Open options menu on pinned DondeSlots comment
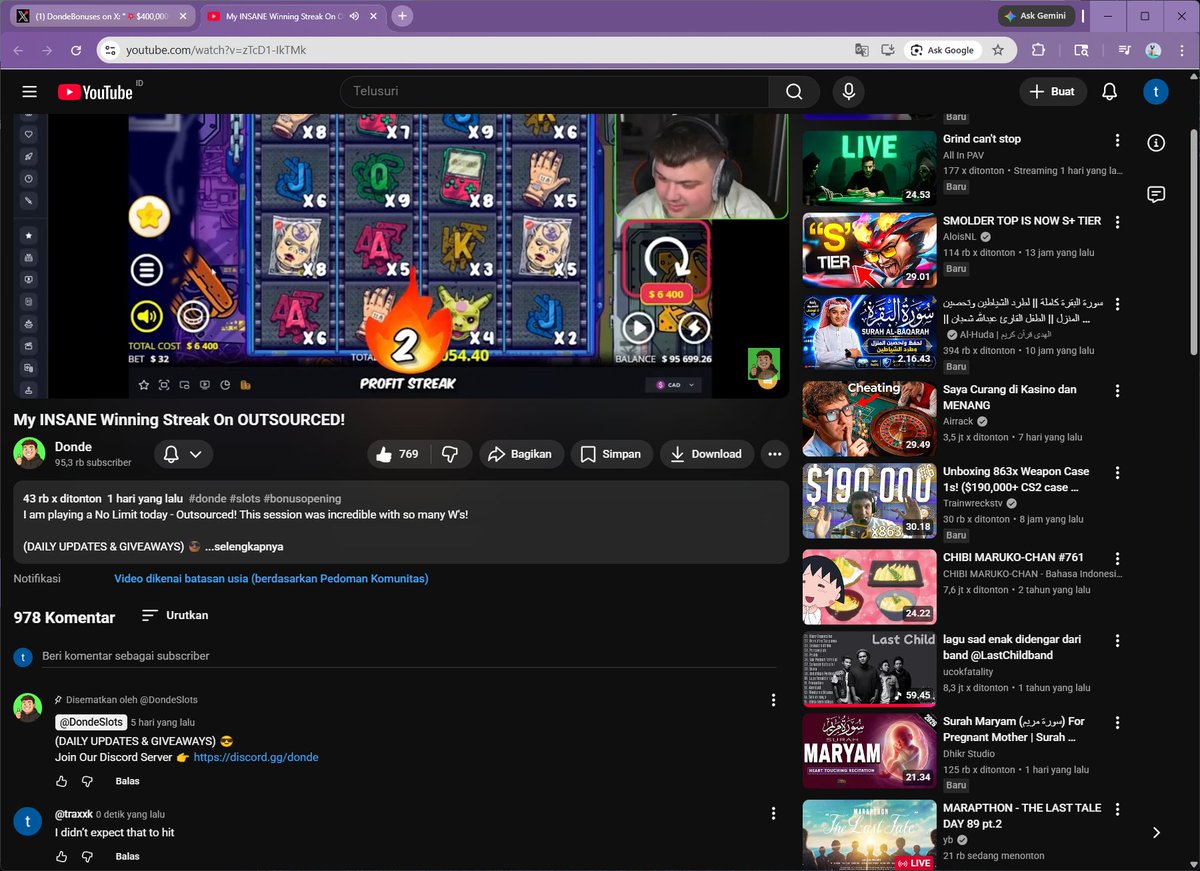The height and width of the screenshot is (871, 1200). pos(772,700)
